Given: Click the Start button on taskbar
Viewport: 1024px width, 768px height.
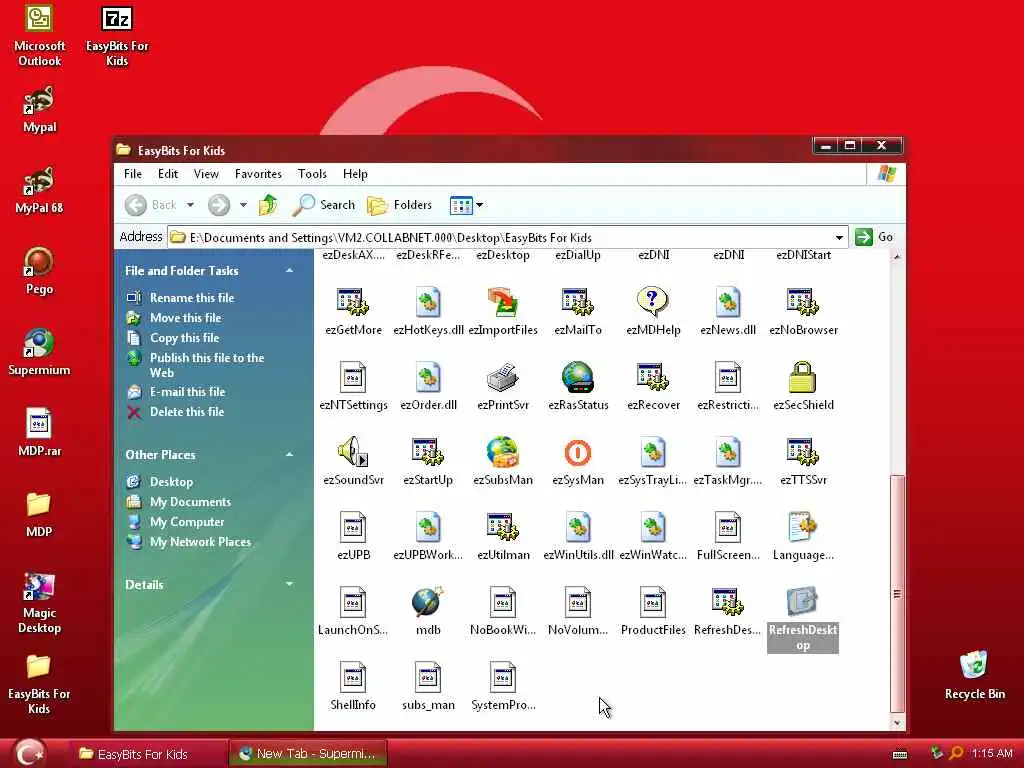Looking at the screenshot, I should click(x=30, y=753).
